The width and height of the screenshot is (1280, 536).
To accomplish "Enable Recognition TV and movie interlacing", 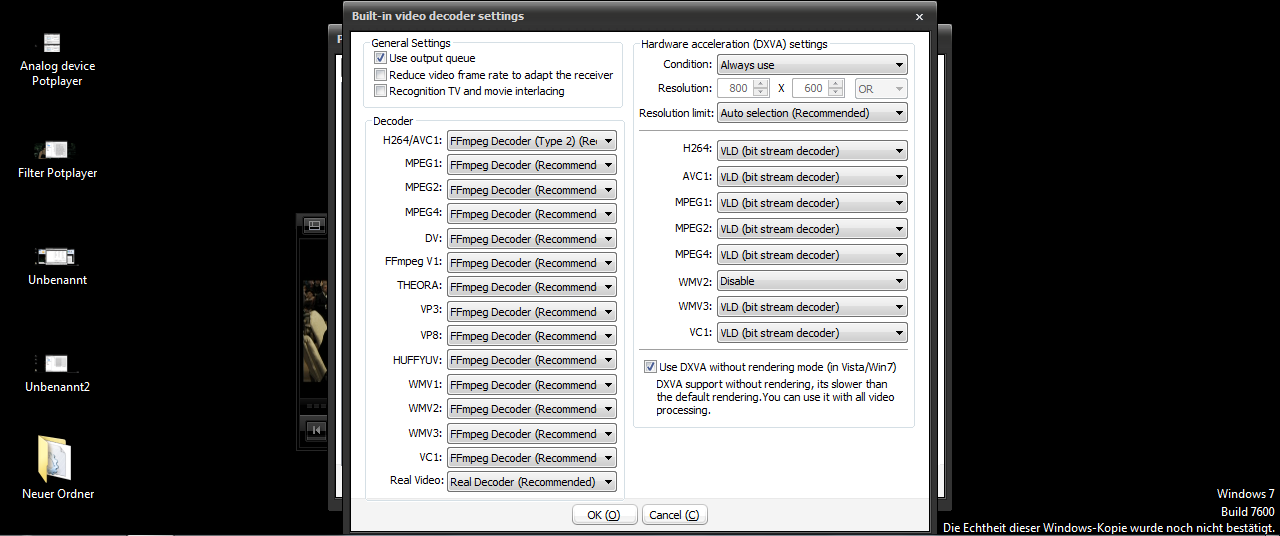I will pos(380,91).
